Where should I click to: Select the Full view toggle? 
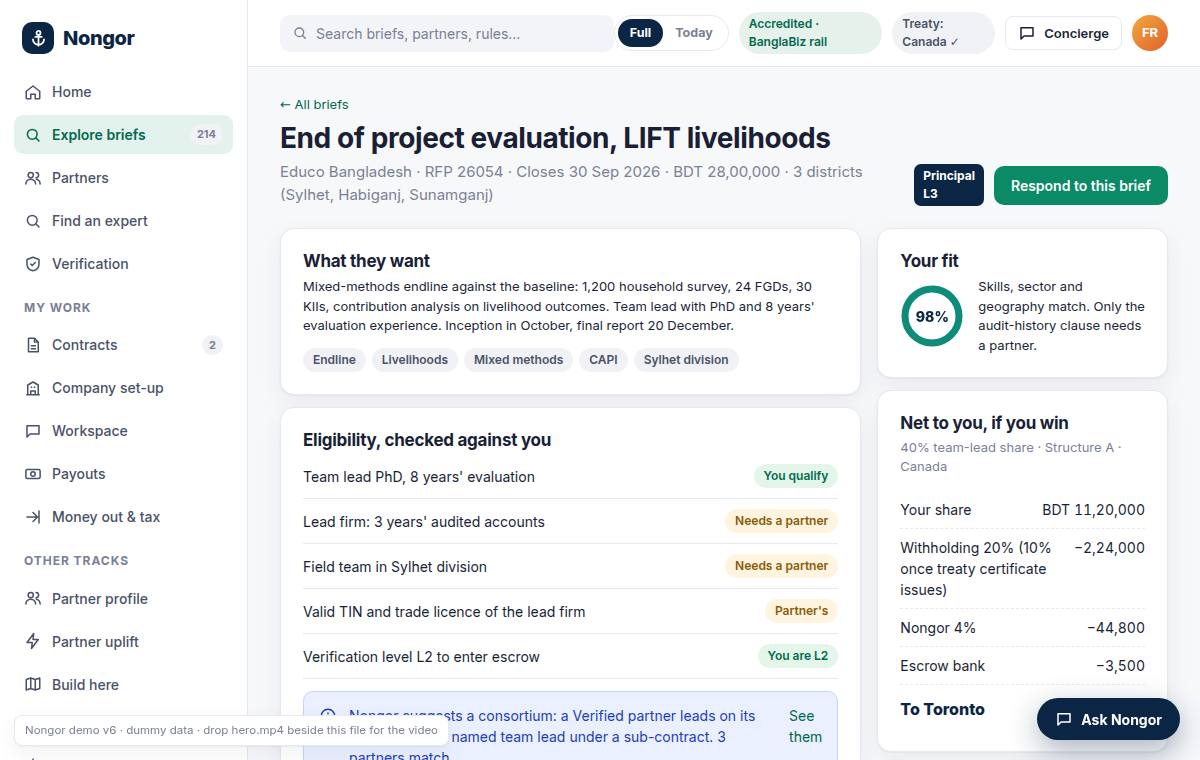coord(641,33)
